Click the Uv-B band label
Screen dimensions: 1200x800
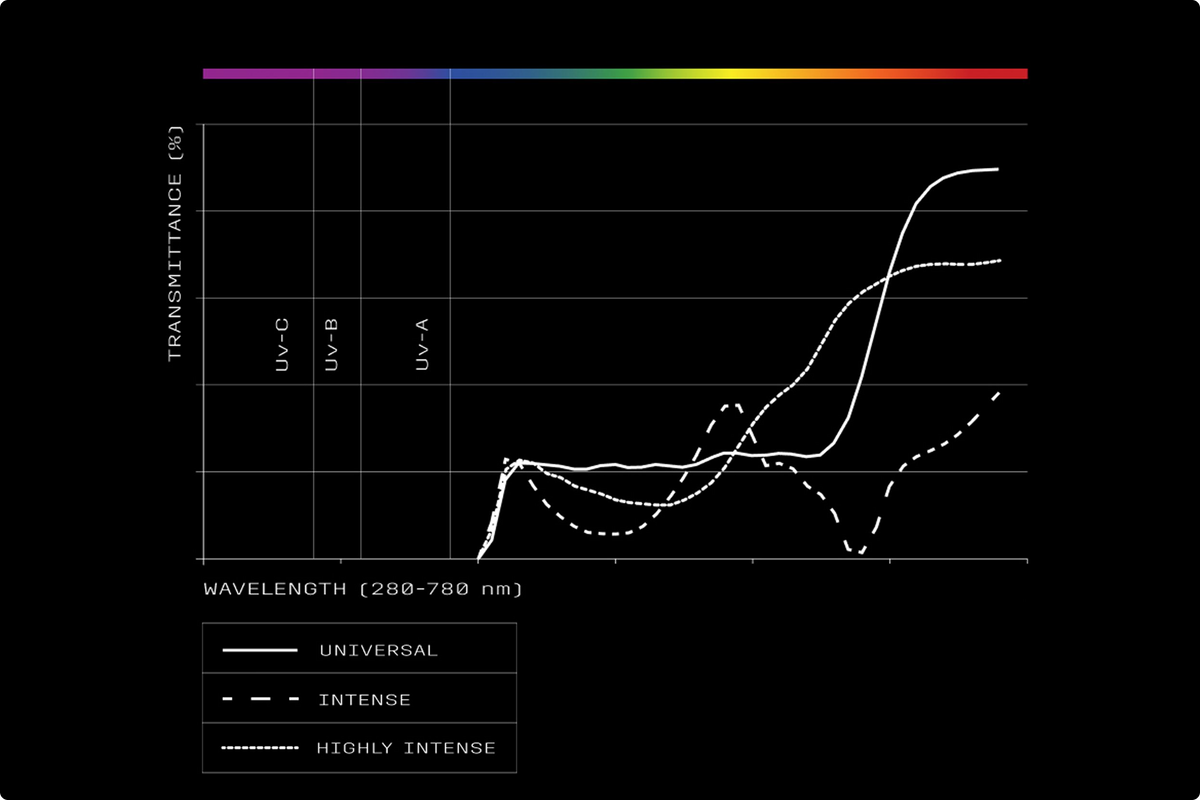pyautogui.click(x=332, y=345)
